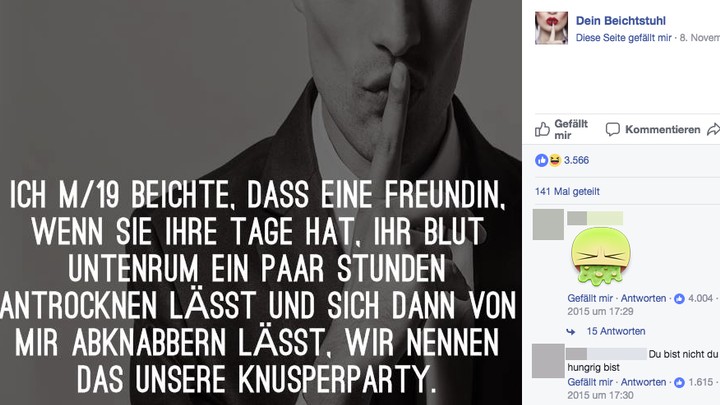Click the Kommentieren speech bubble icon
Screen dimensions: 720x405
[613, 129]
